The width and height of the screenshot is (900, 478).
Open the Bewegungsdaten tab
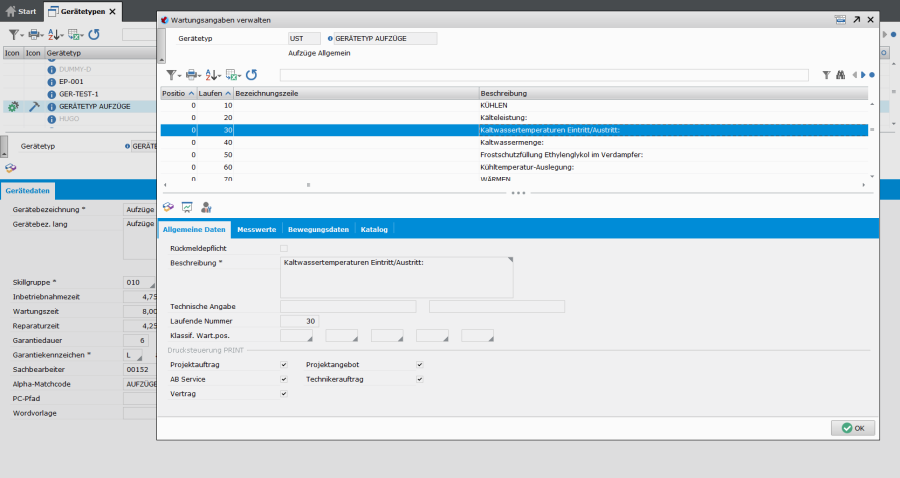[318, 229]
